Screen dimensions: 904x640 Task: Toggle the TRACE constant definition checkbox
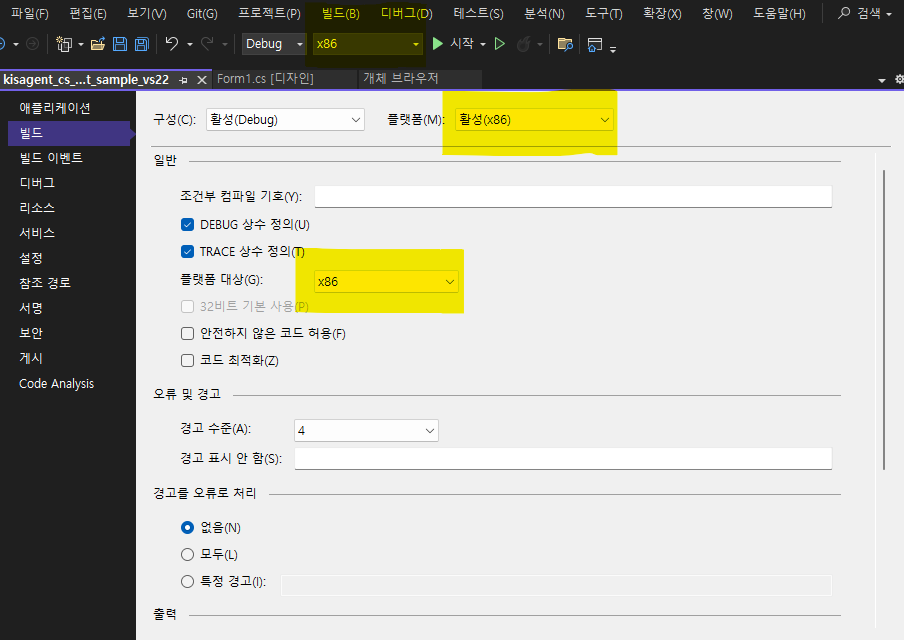pos(187,251)
